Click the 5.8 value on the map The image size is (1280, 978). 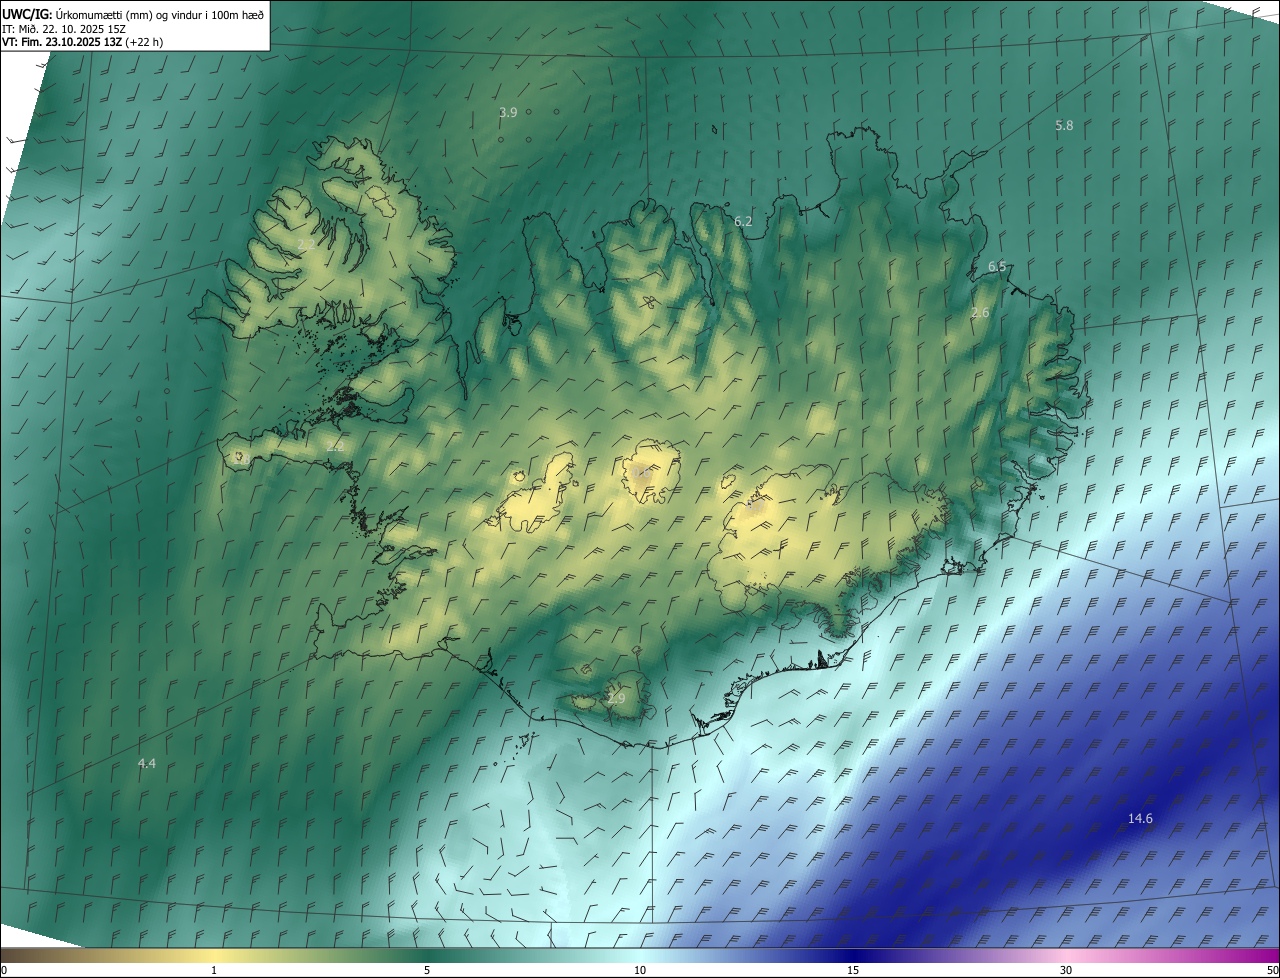pos(1064,125)
